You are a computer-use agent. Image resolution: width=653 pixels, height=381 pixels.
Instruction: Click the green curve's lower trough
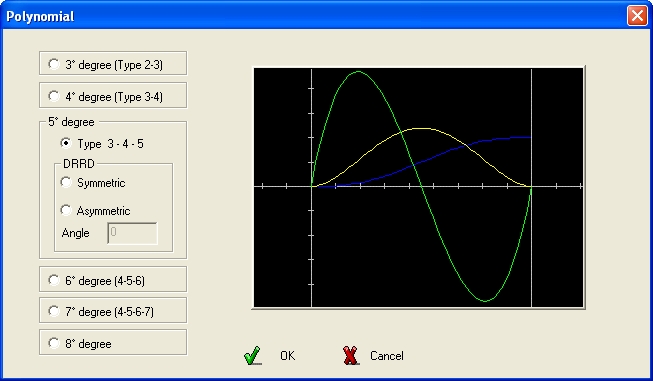(x=485, y=301)
